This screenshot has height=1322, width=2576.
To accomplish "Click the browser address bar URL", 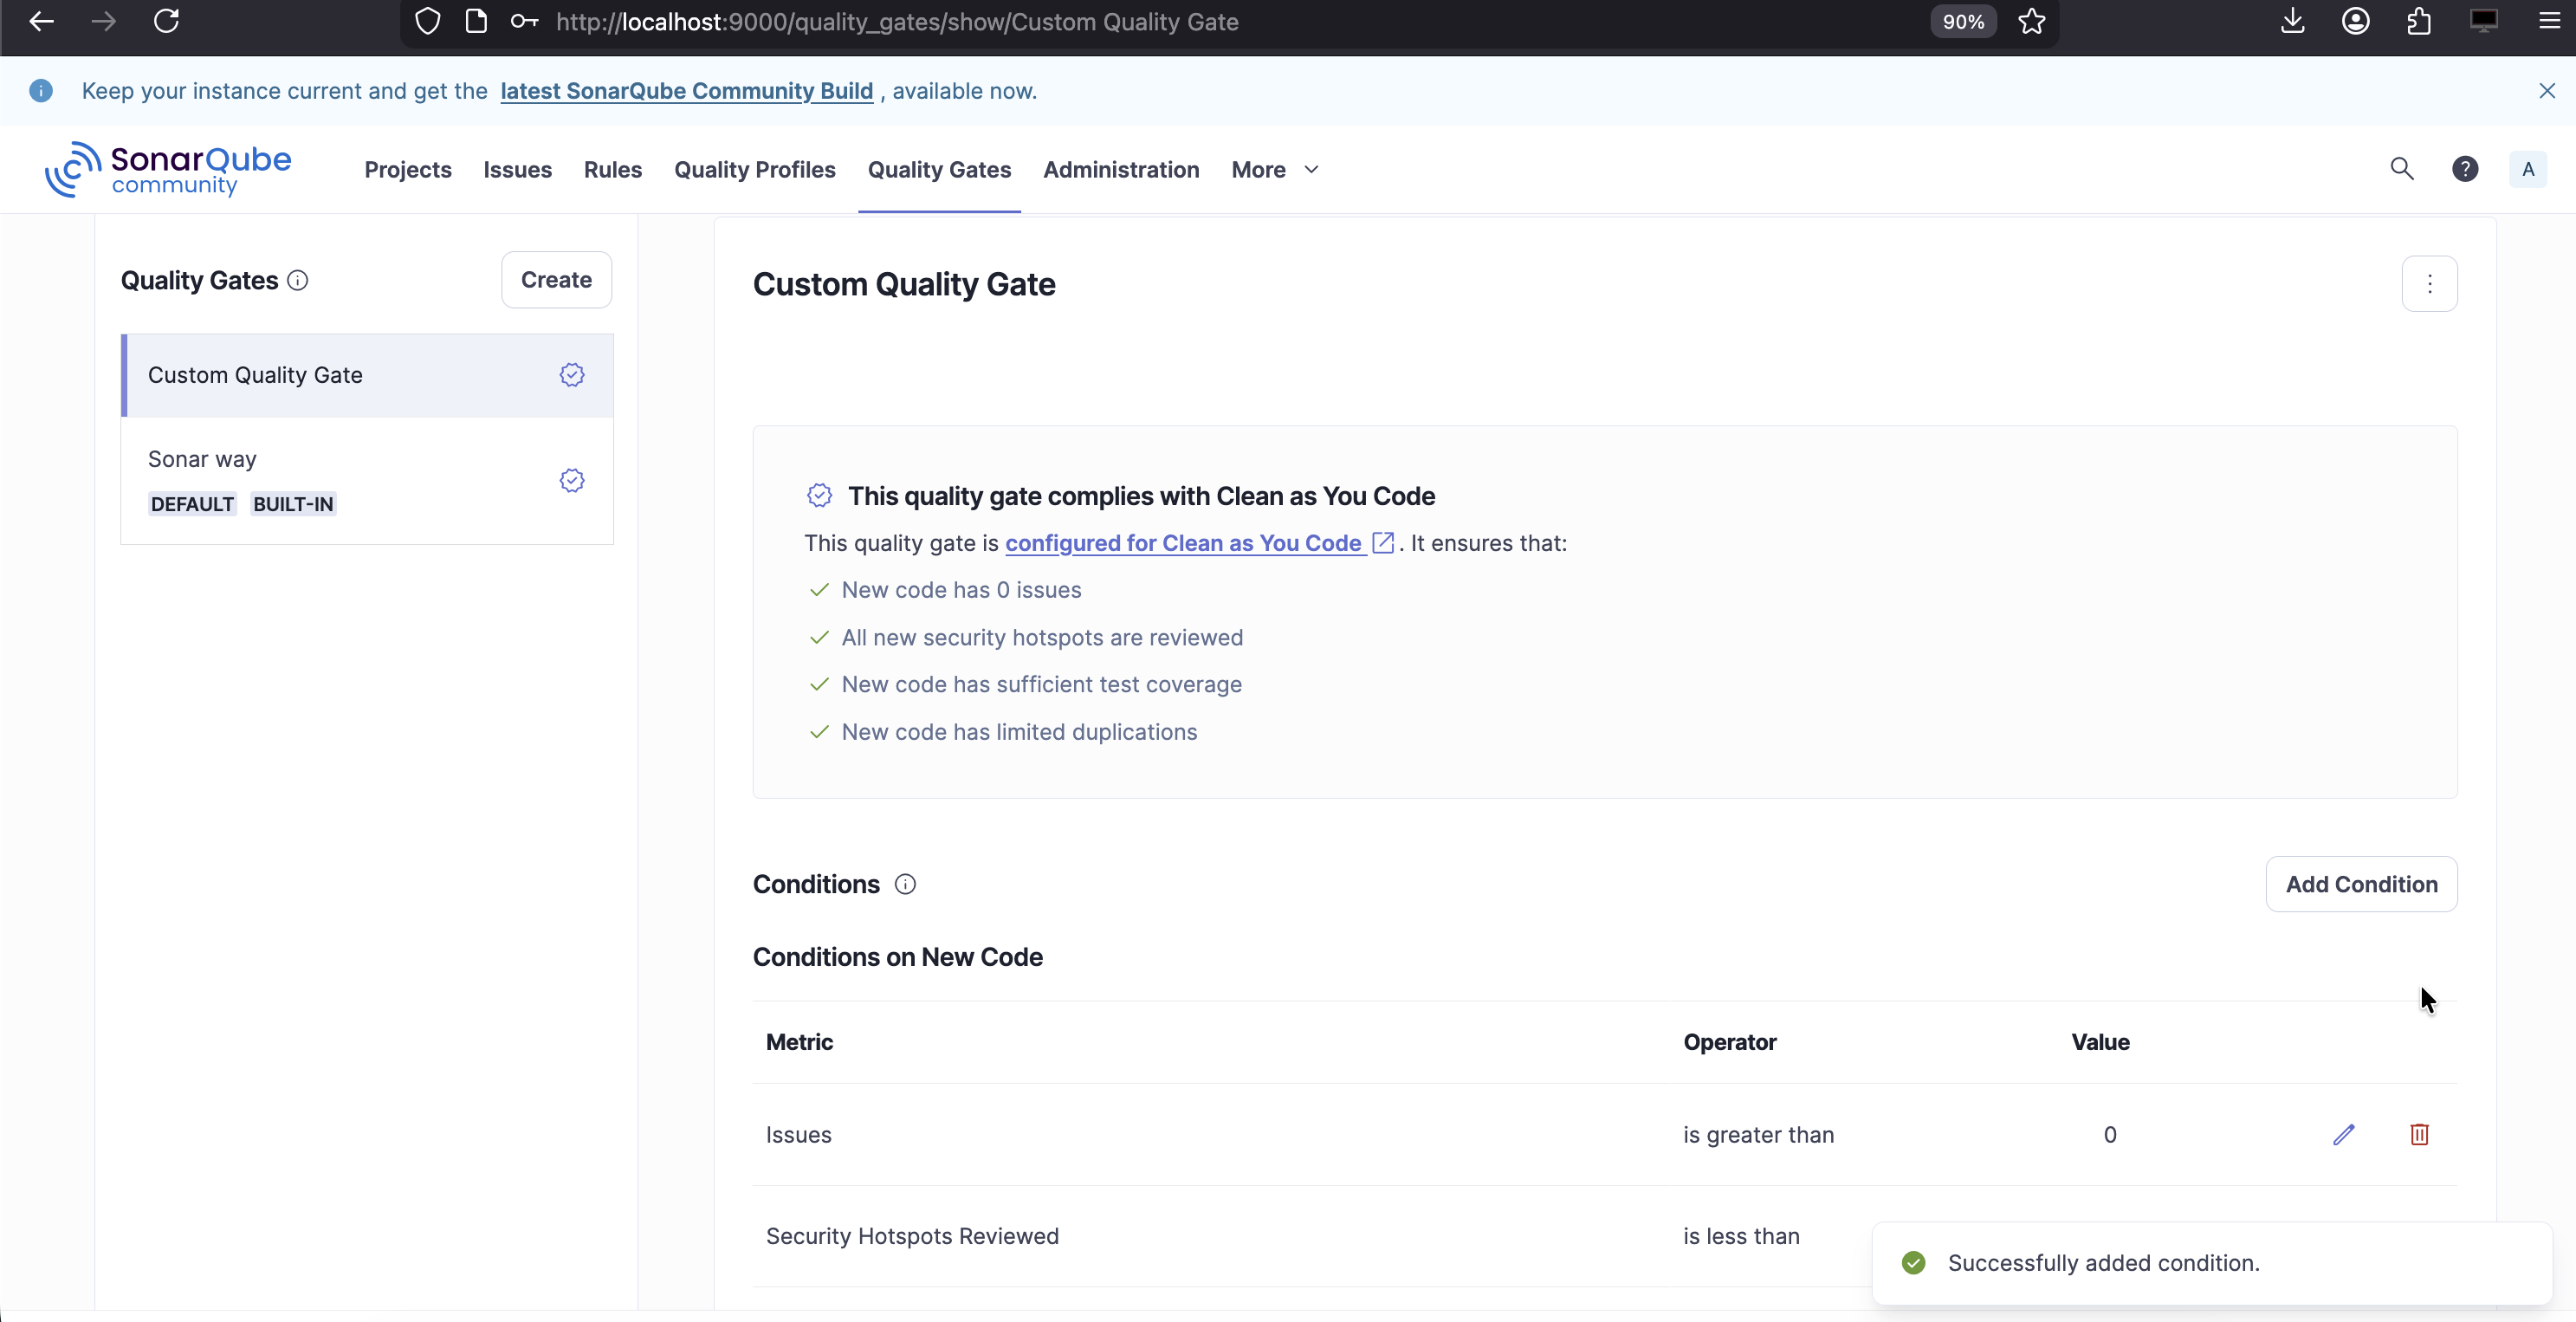I will click(x=897, y=22).
